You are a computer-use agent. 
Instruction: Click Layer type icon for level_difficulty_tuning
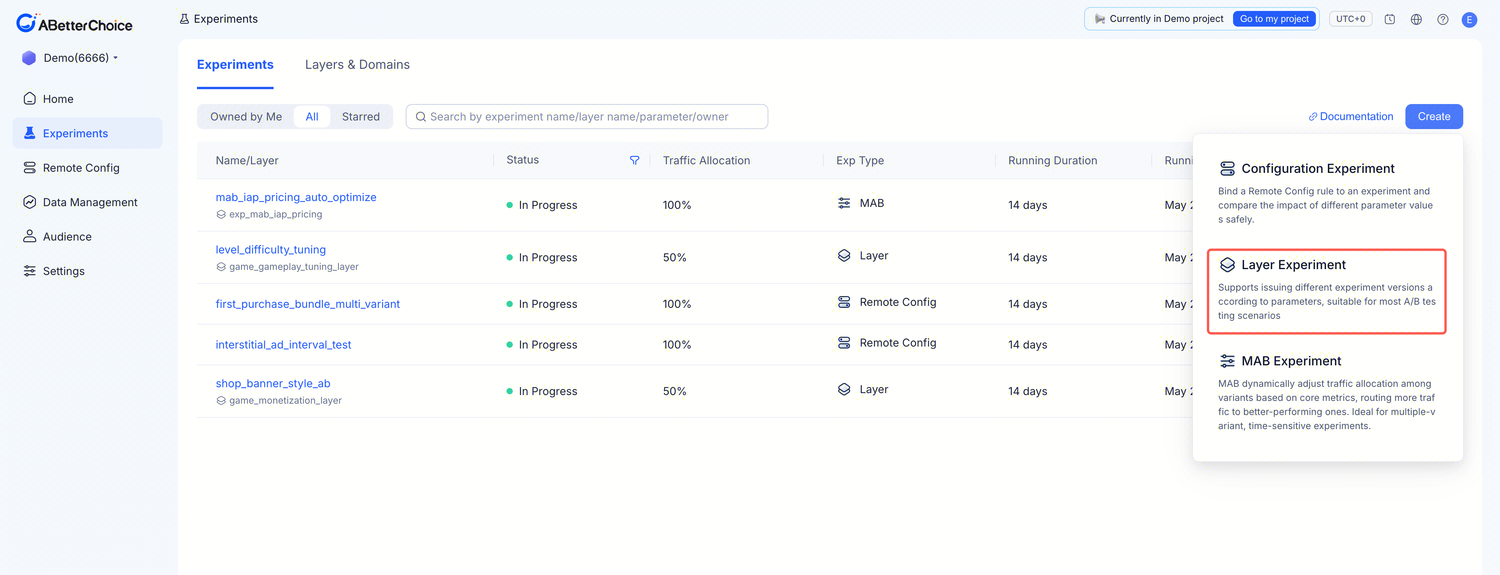tap(844, 256)
